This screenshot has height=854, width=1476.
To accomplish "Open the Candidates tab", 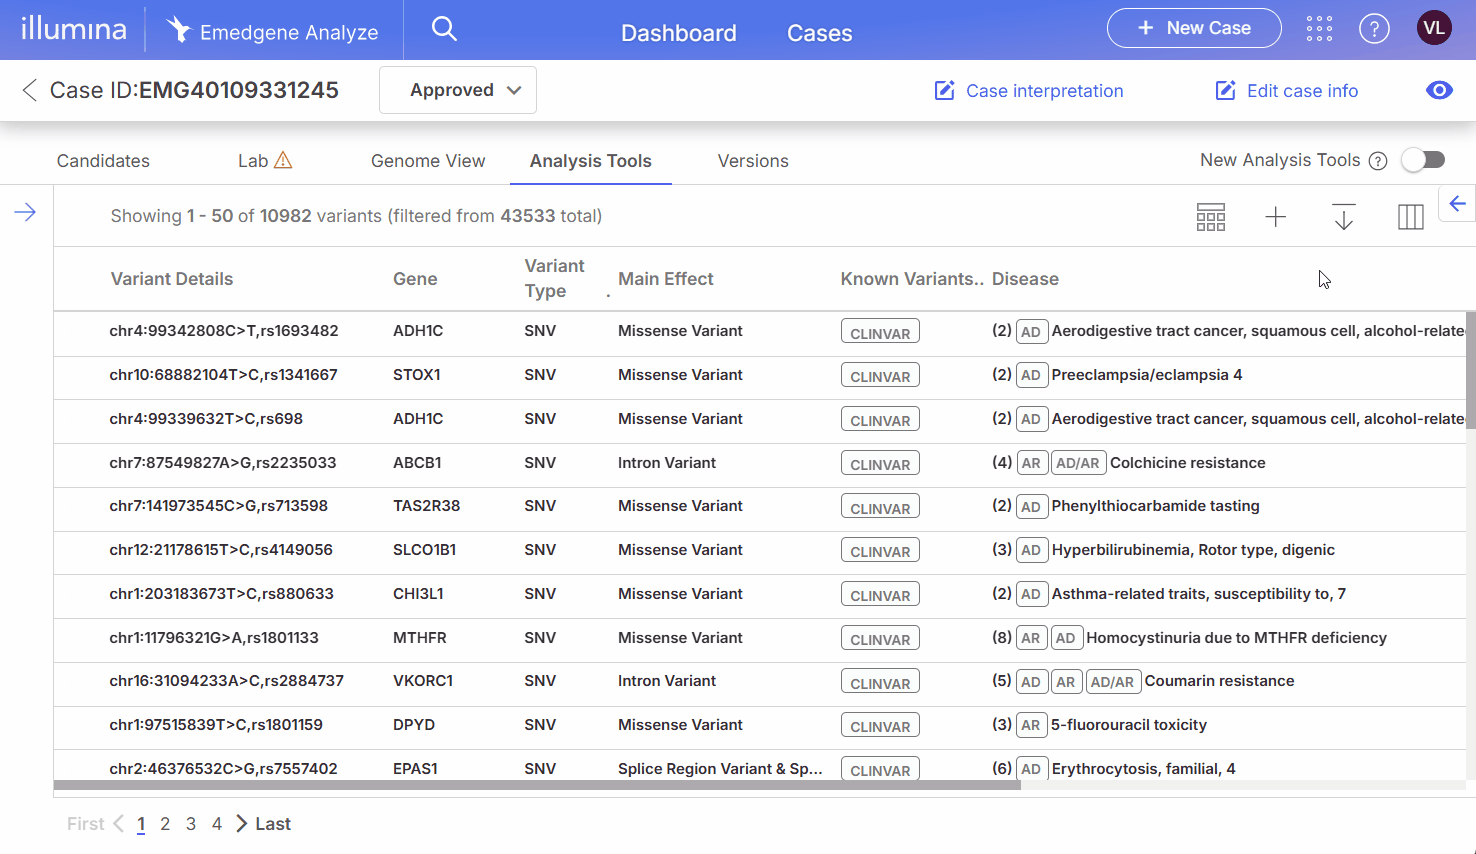I will point(103,161).
